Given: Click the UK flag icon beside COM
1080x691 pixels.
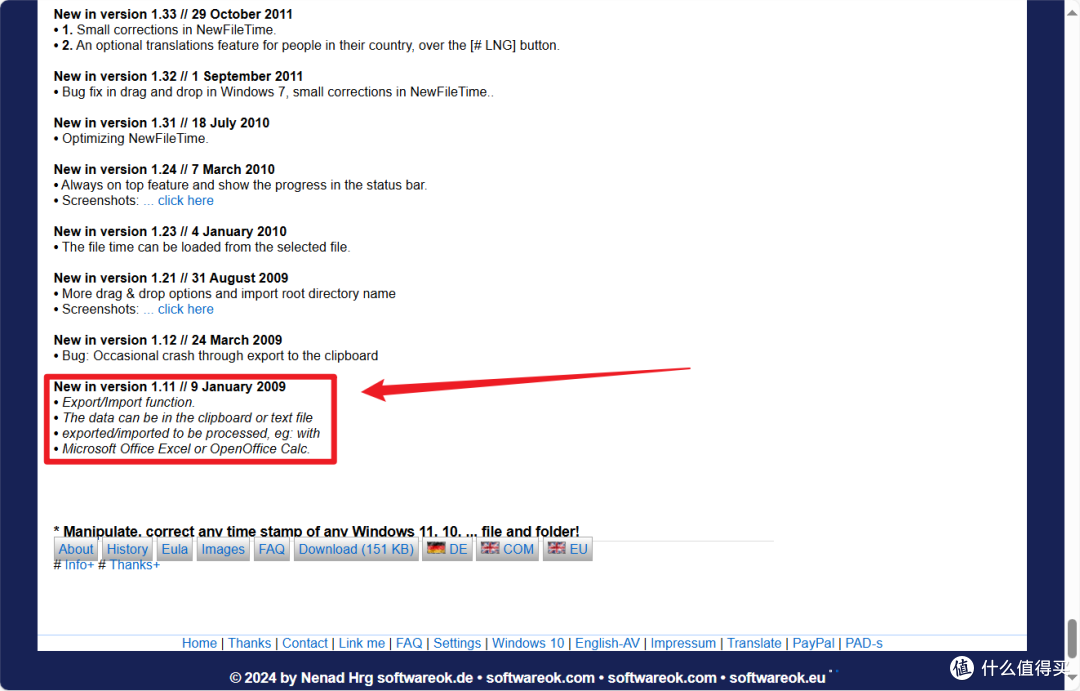Looking at the screenshot, I should [490, 548].
